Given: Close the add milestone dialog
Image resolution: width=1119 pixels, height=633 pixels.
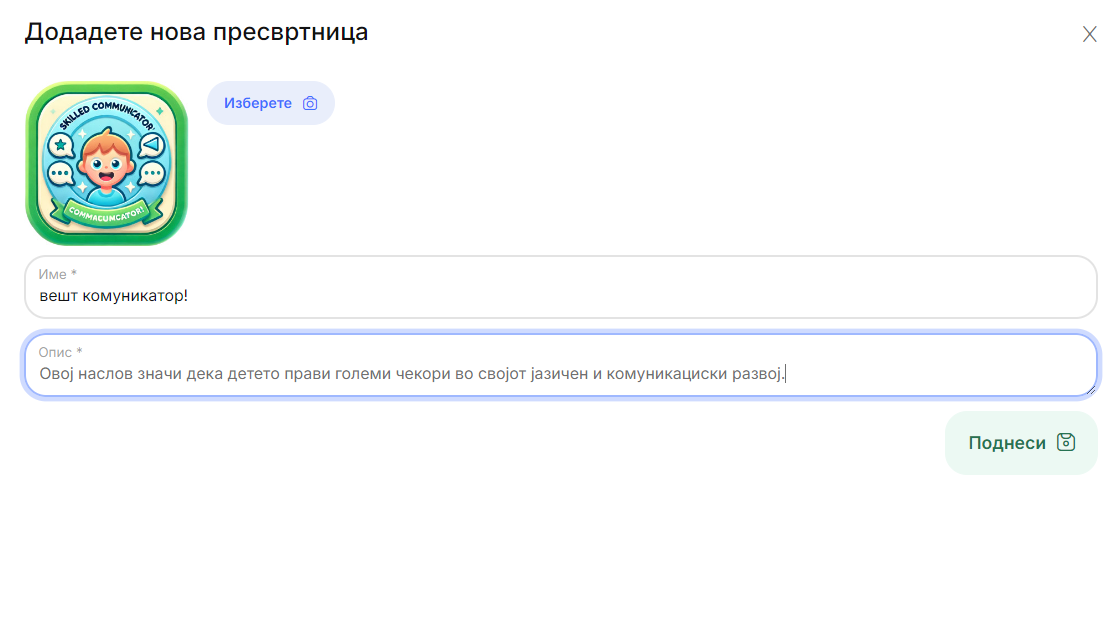Looking at the screenshot, I should [x=1089, y=34].
